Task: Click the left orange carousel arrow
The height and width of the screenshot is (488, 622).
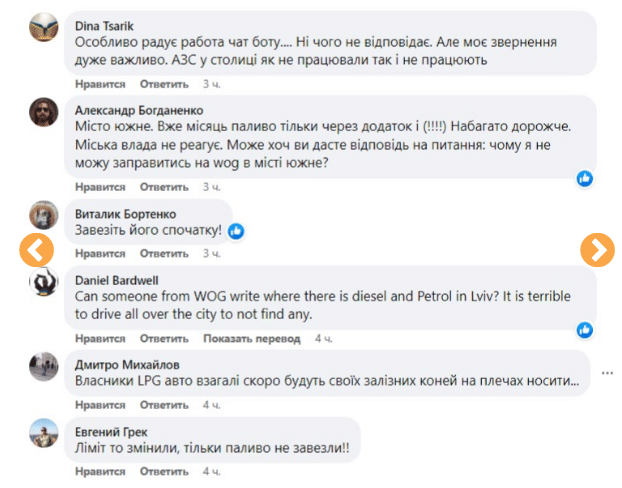Action: (37, 249)
